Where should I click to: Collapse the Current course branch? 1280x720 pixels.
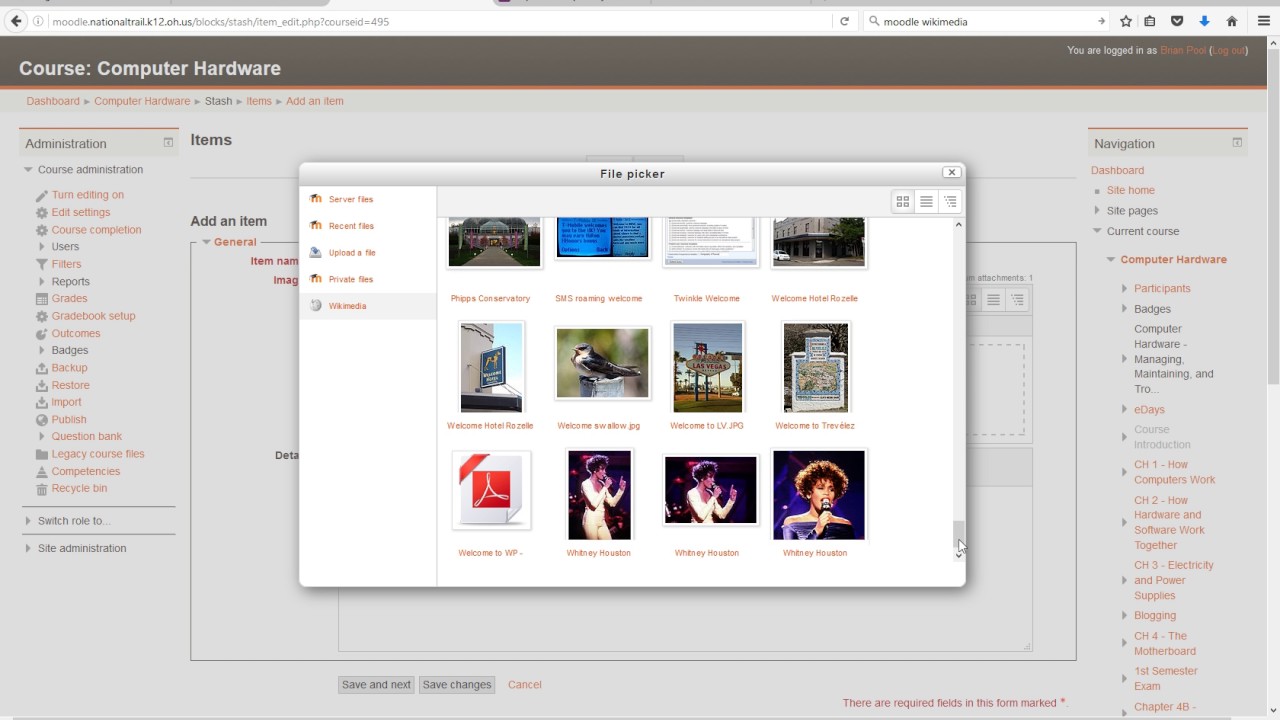[x=1097, y=231]
